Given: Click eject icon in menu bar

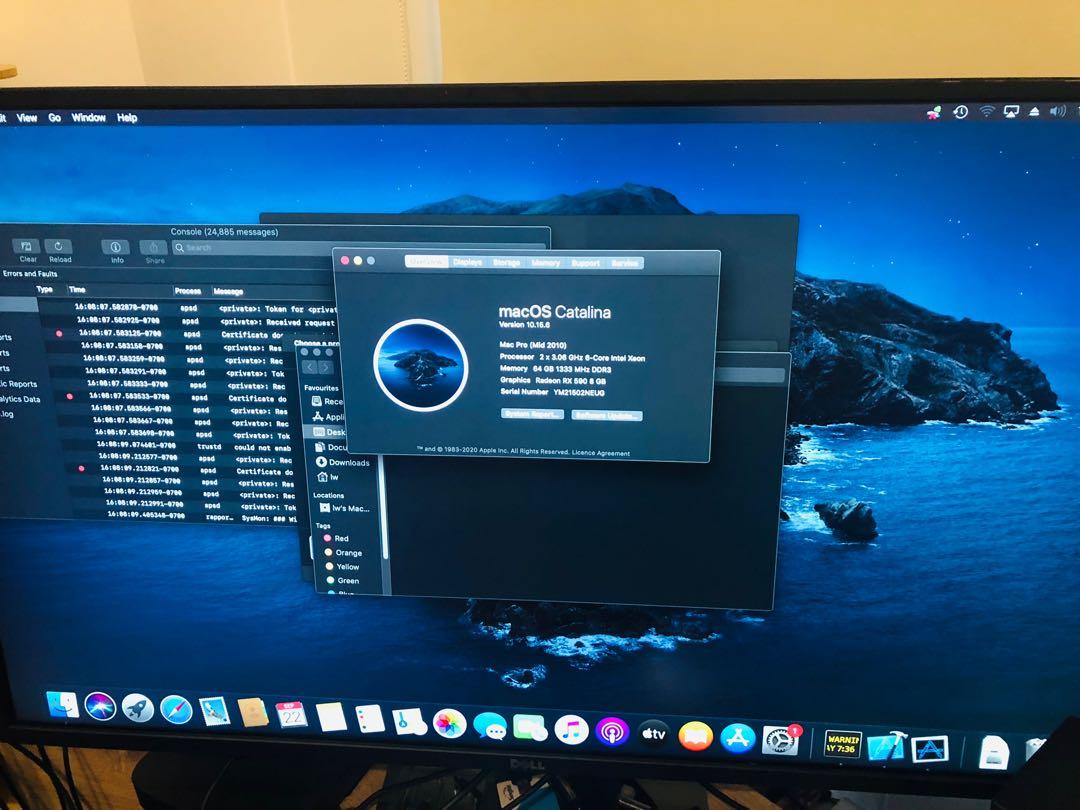Looking at the screenshot, I should pyautogui.click(x=1034, y=112).
